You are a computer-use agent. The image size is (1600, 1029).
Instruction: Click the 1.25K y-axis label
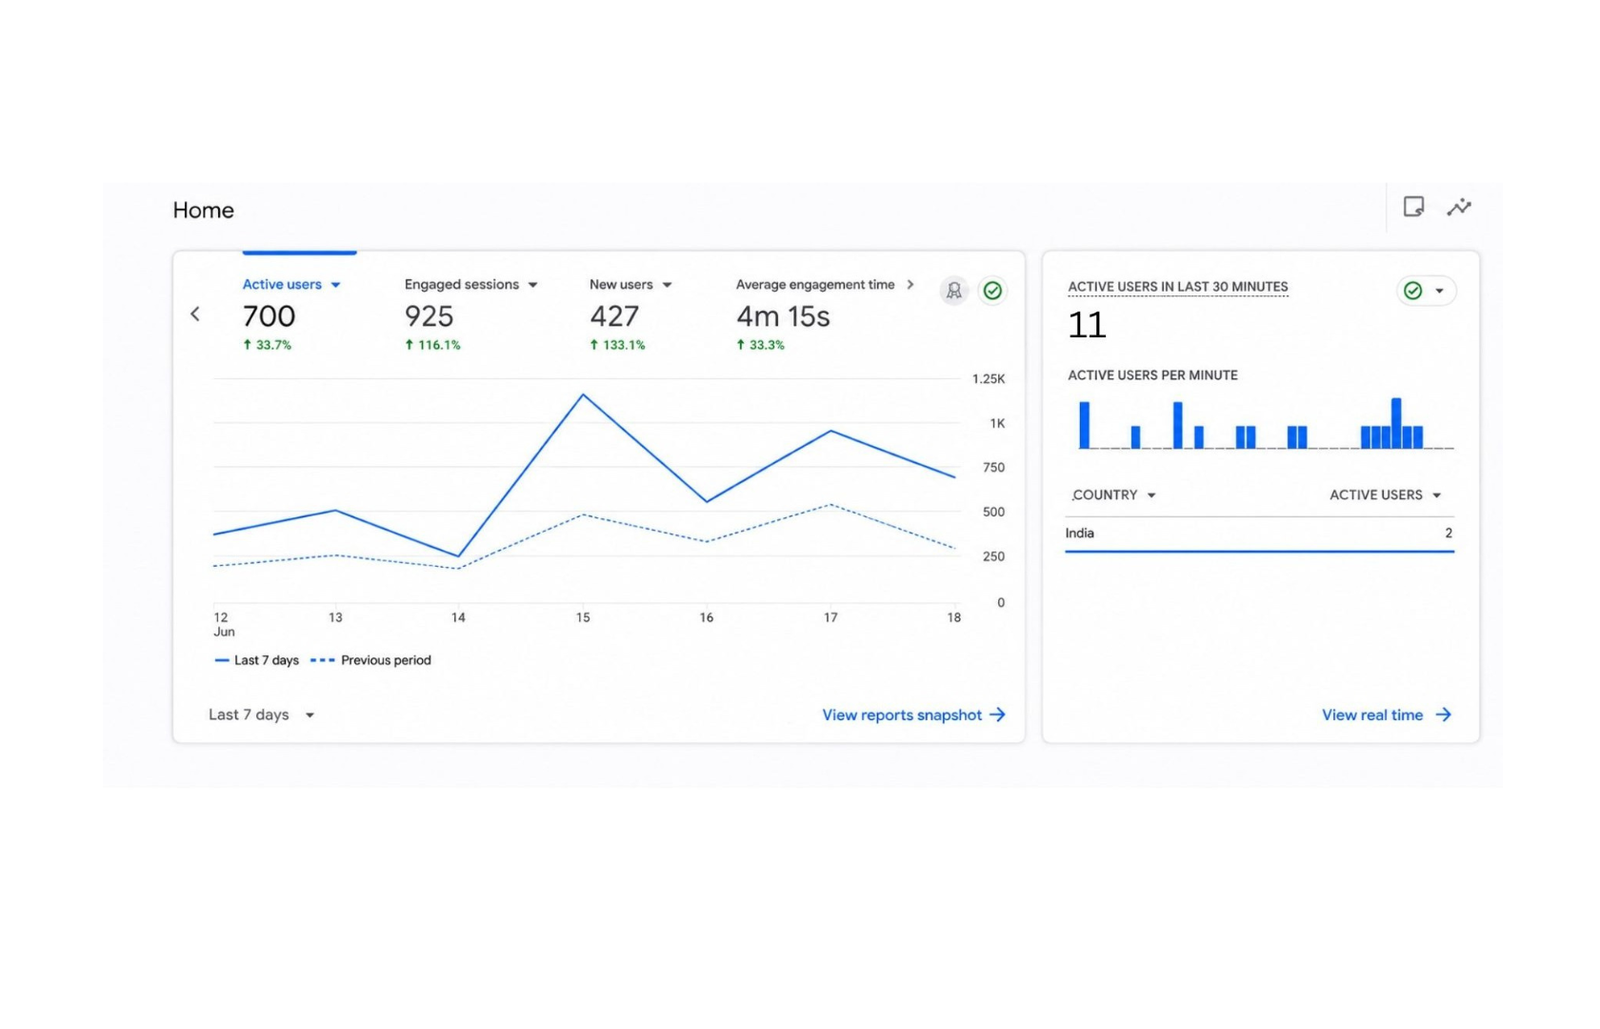(x=988, y=379)
